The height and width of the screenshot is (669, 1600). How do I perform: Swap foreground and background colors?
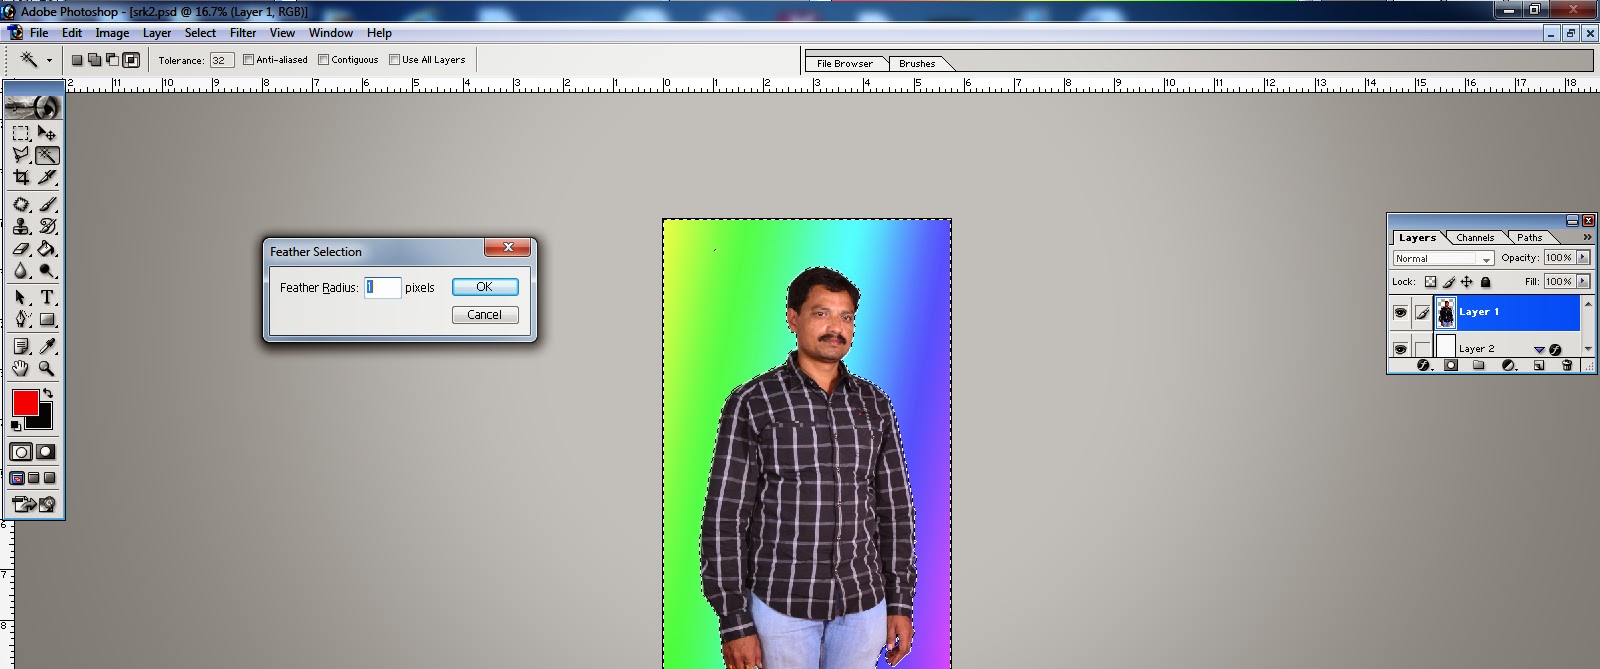coord(47,393)
